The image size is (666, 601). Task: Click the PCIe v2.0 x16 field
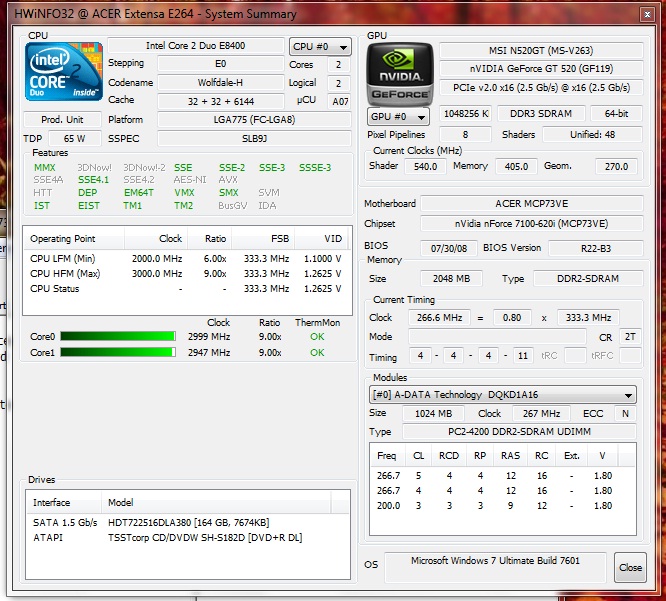point(541,87)
